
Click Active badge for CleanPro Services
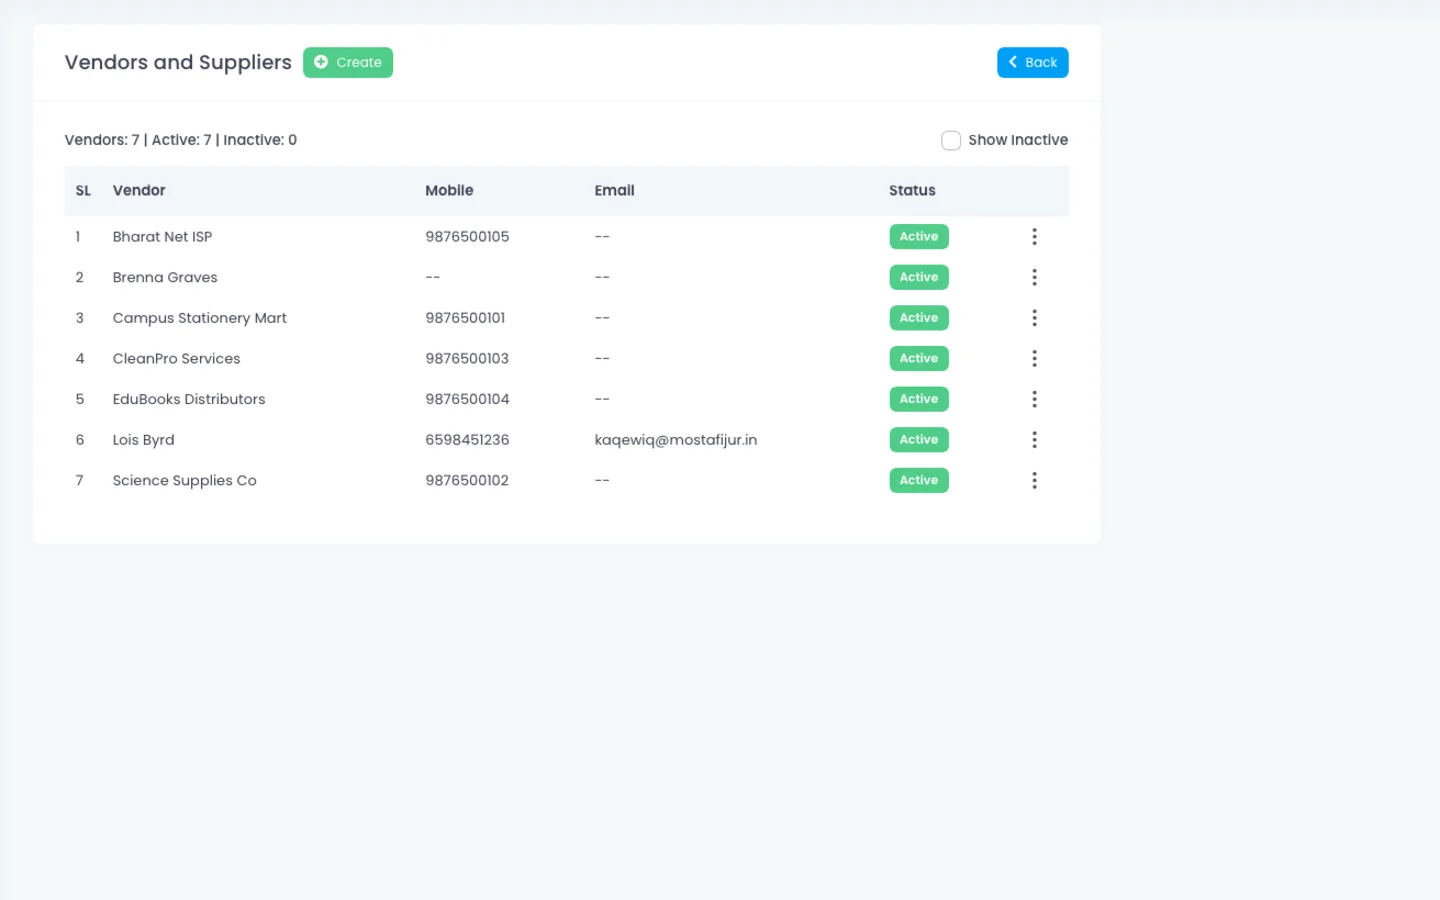click(918, 358)
